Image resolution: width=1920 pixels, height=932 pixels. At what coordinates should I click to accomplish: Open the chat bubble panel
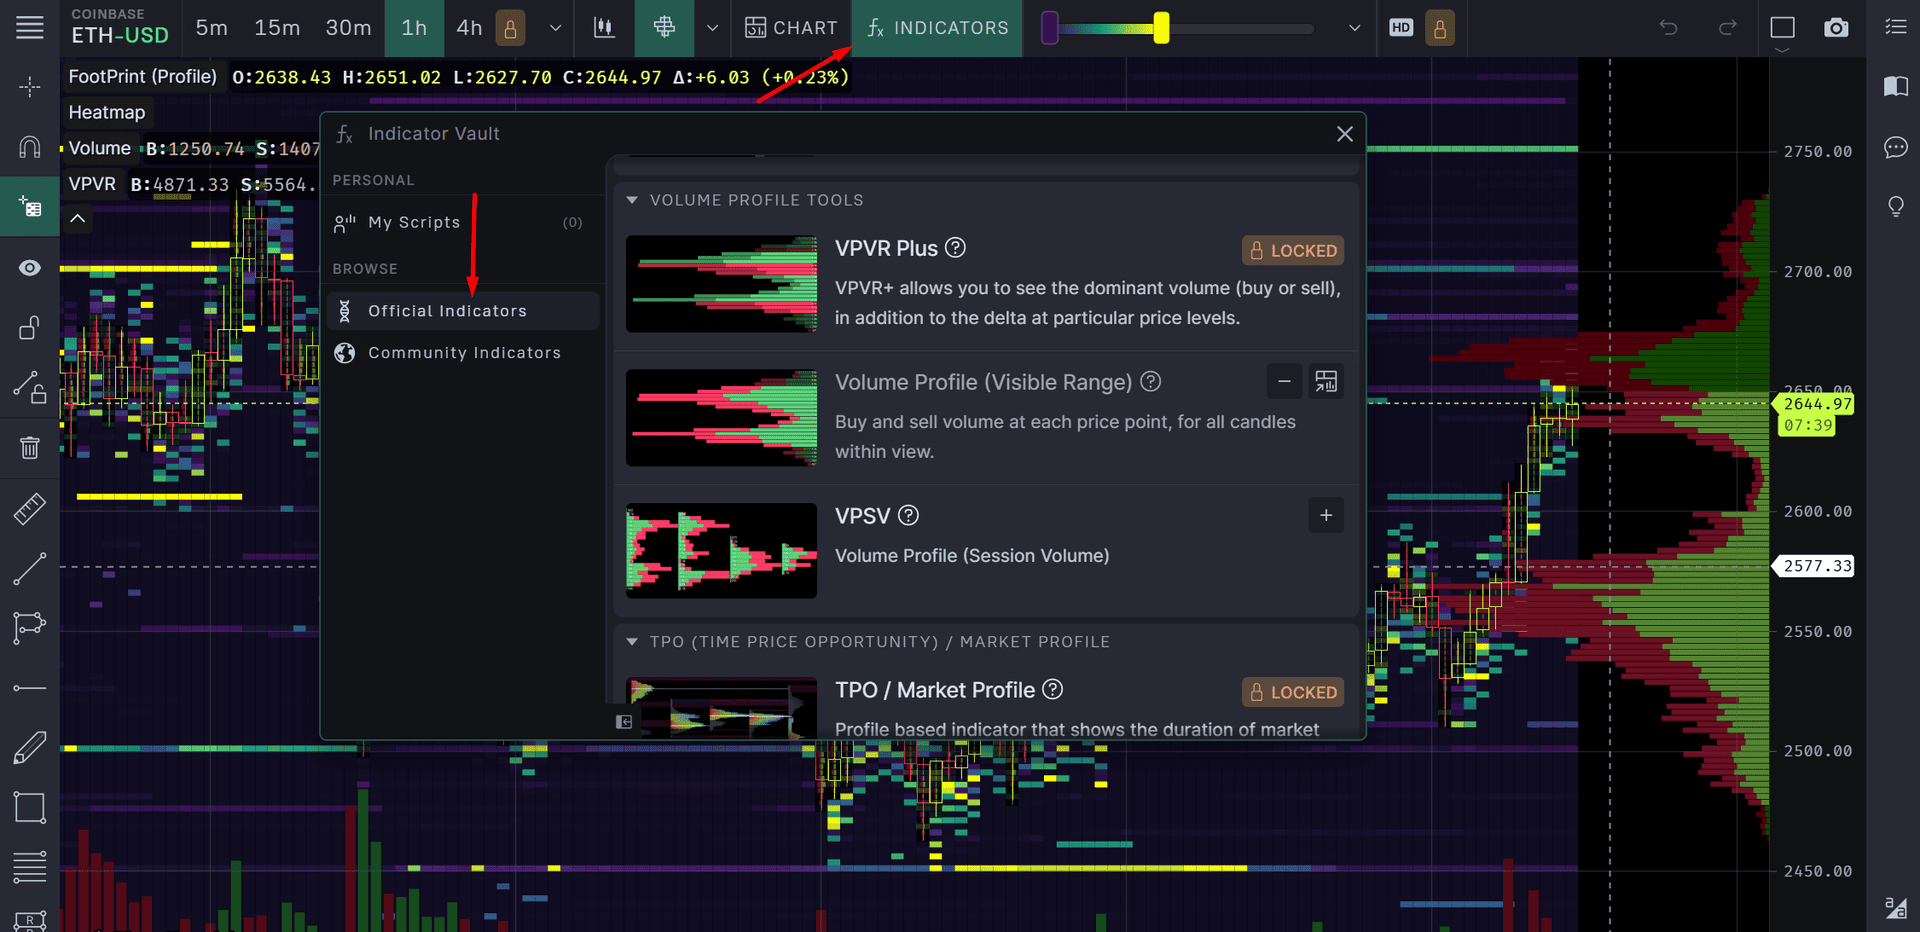[x=1895, y=148]
